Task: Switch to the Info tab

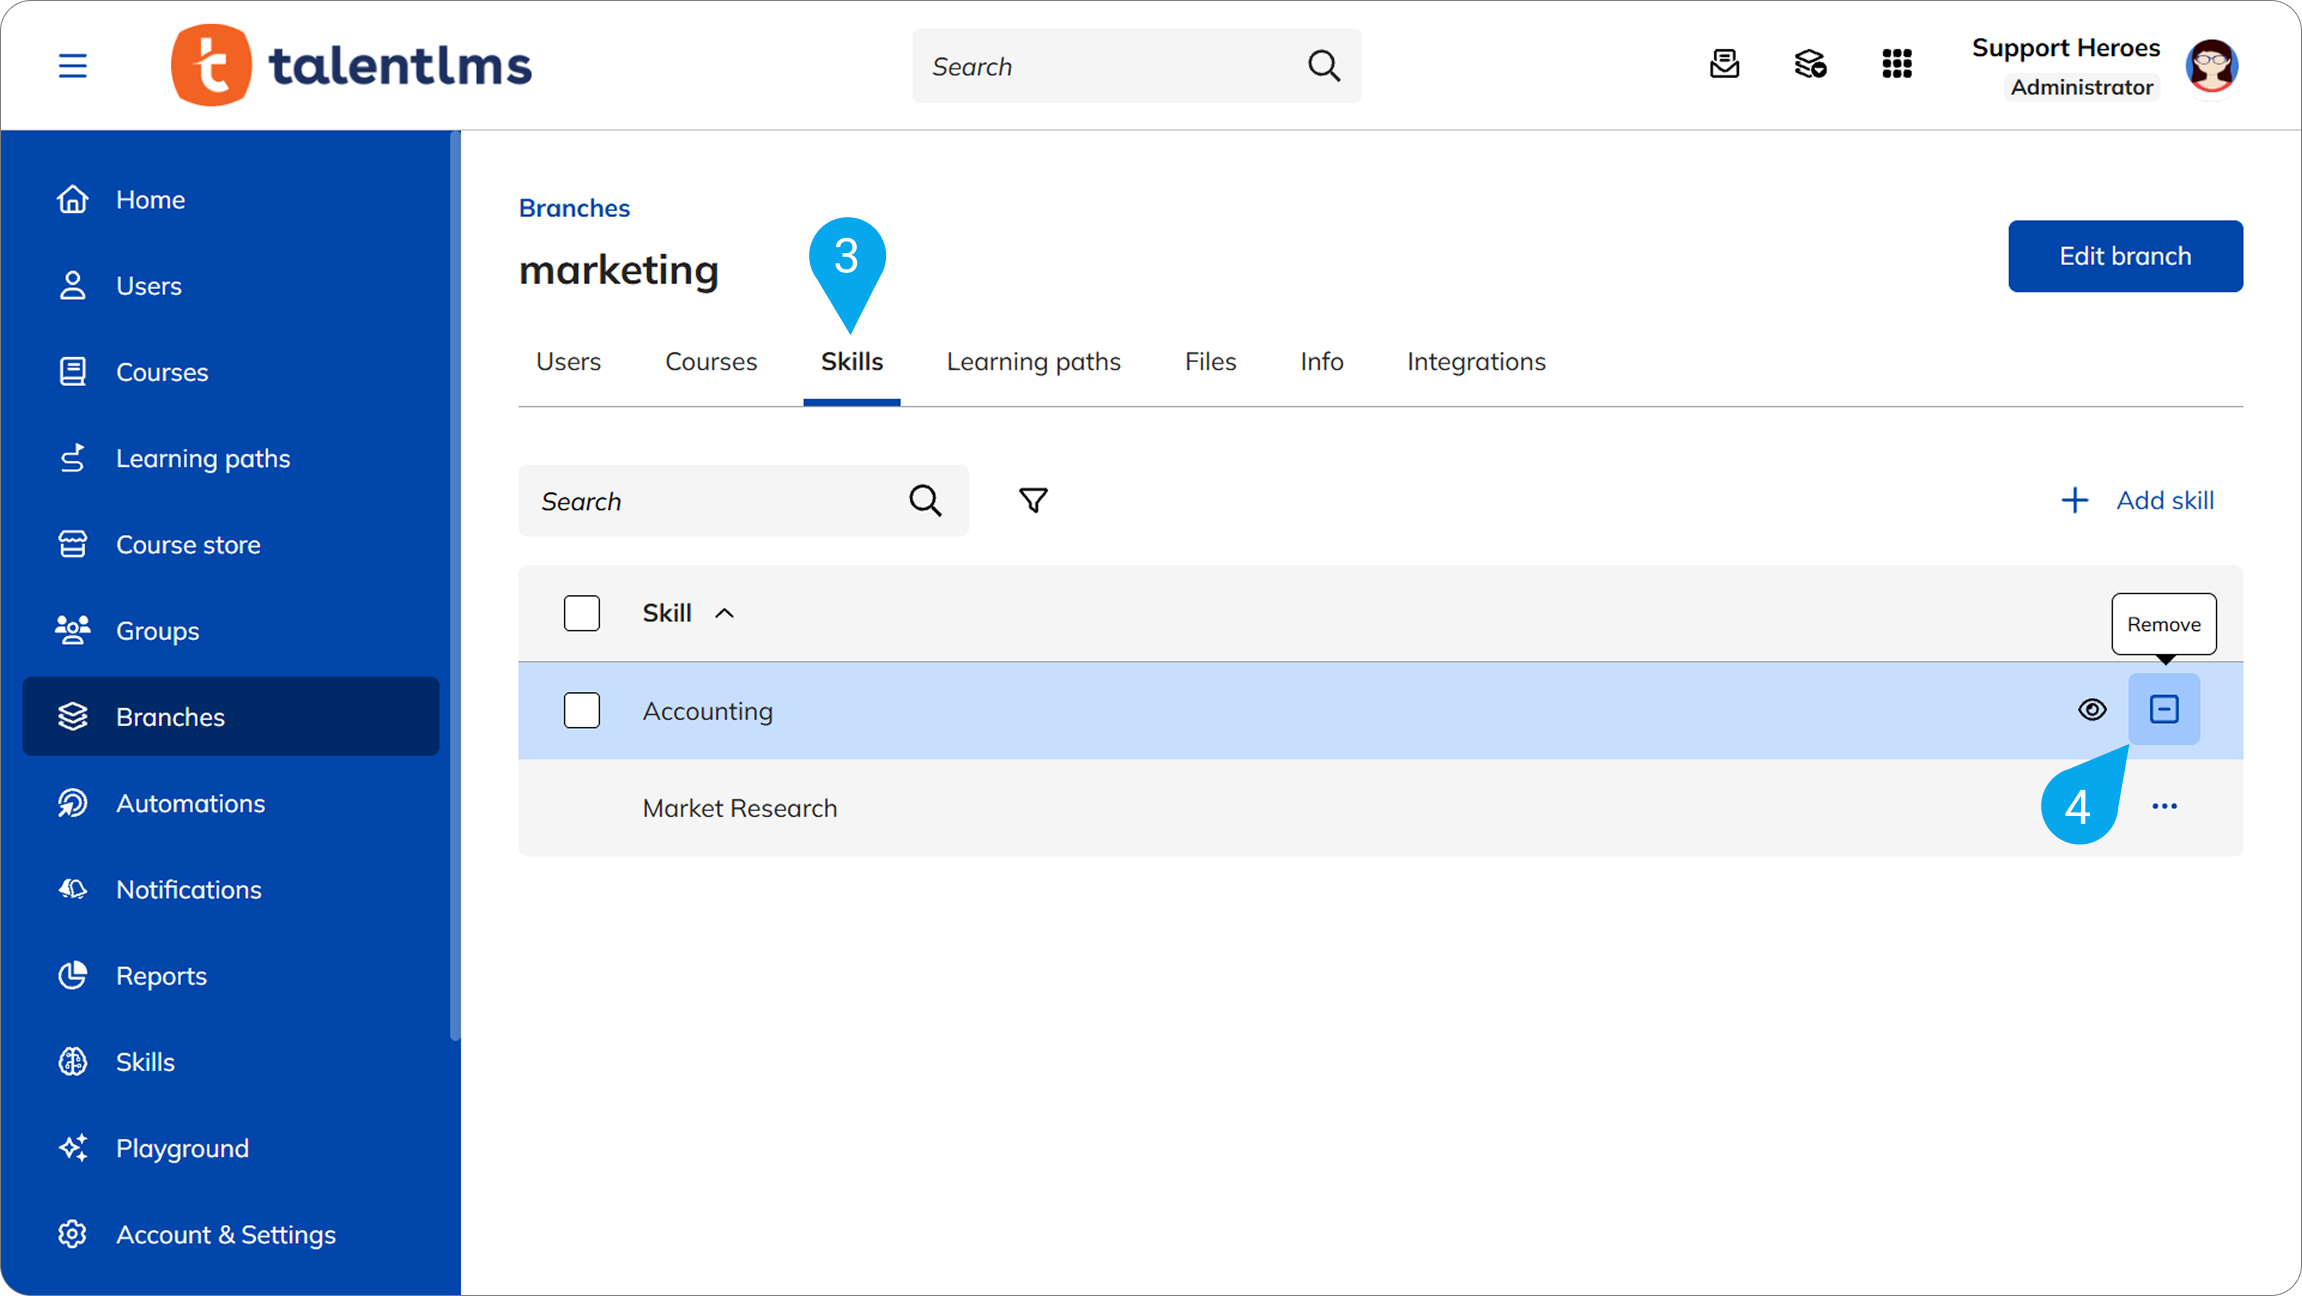Action: click(x=1321, y=362)
